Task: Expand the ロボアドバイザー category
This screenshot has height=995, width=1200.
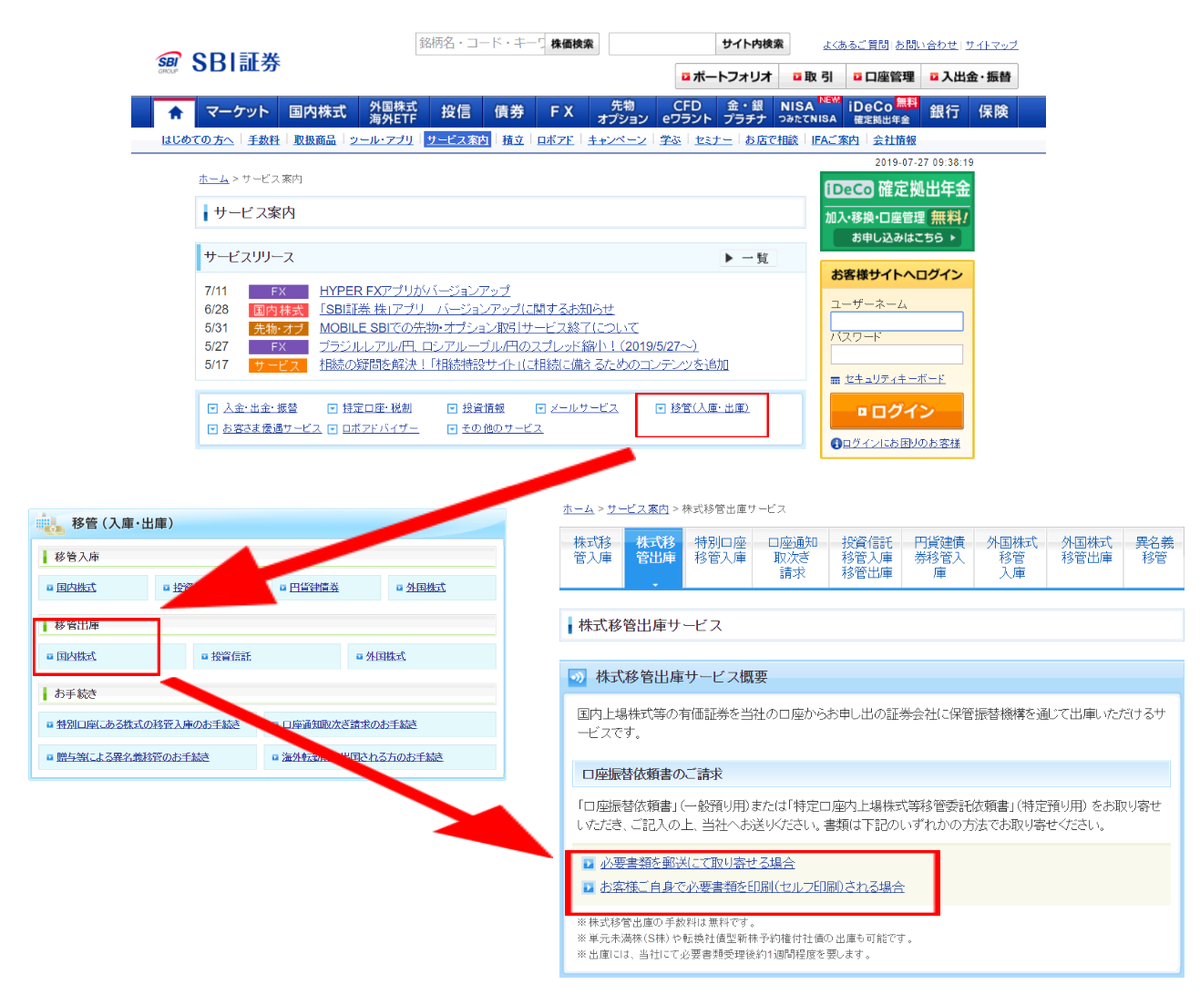Action: (x=373, y=428)
